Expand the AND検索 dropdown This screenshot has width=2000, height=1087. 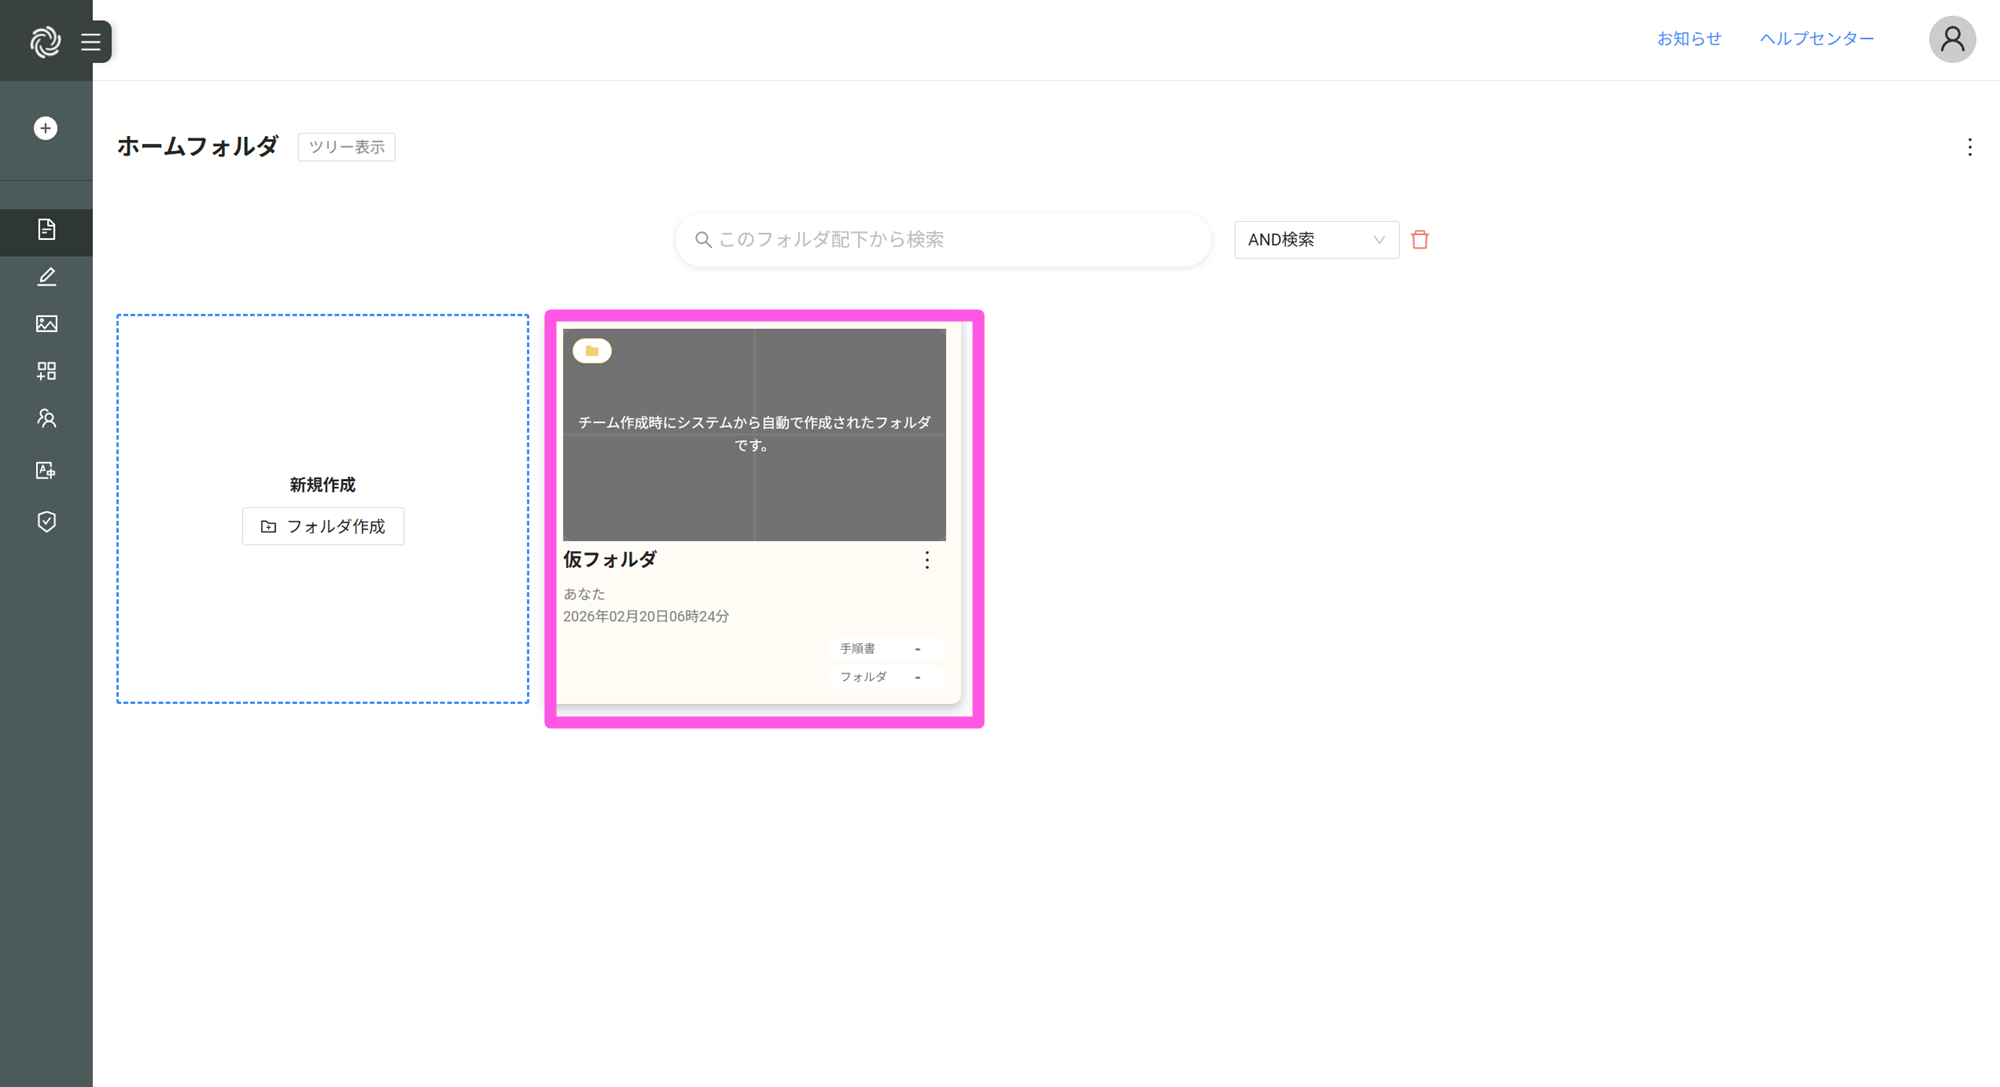coord(1315,240)
